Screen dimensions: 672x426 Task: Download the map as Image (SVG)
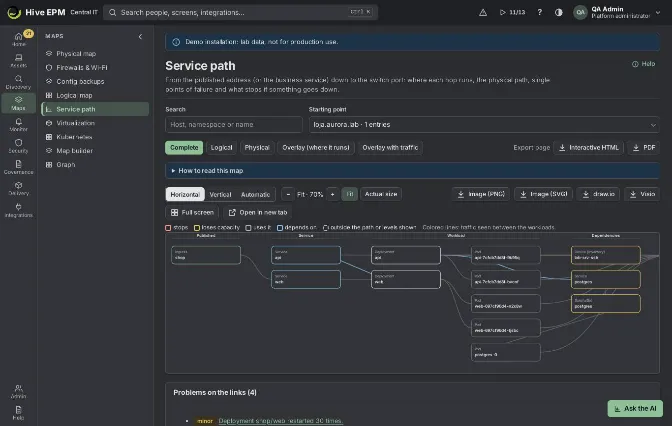point(543,194)
